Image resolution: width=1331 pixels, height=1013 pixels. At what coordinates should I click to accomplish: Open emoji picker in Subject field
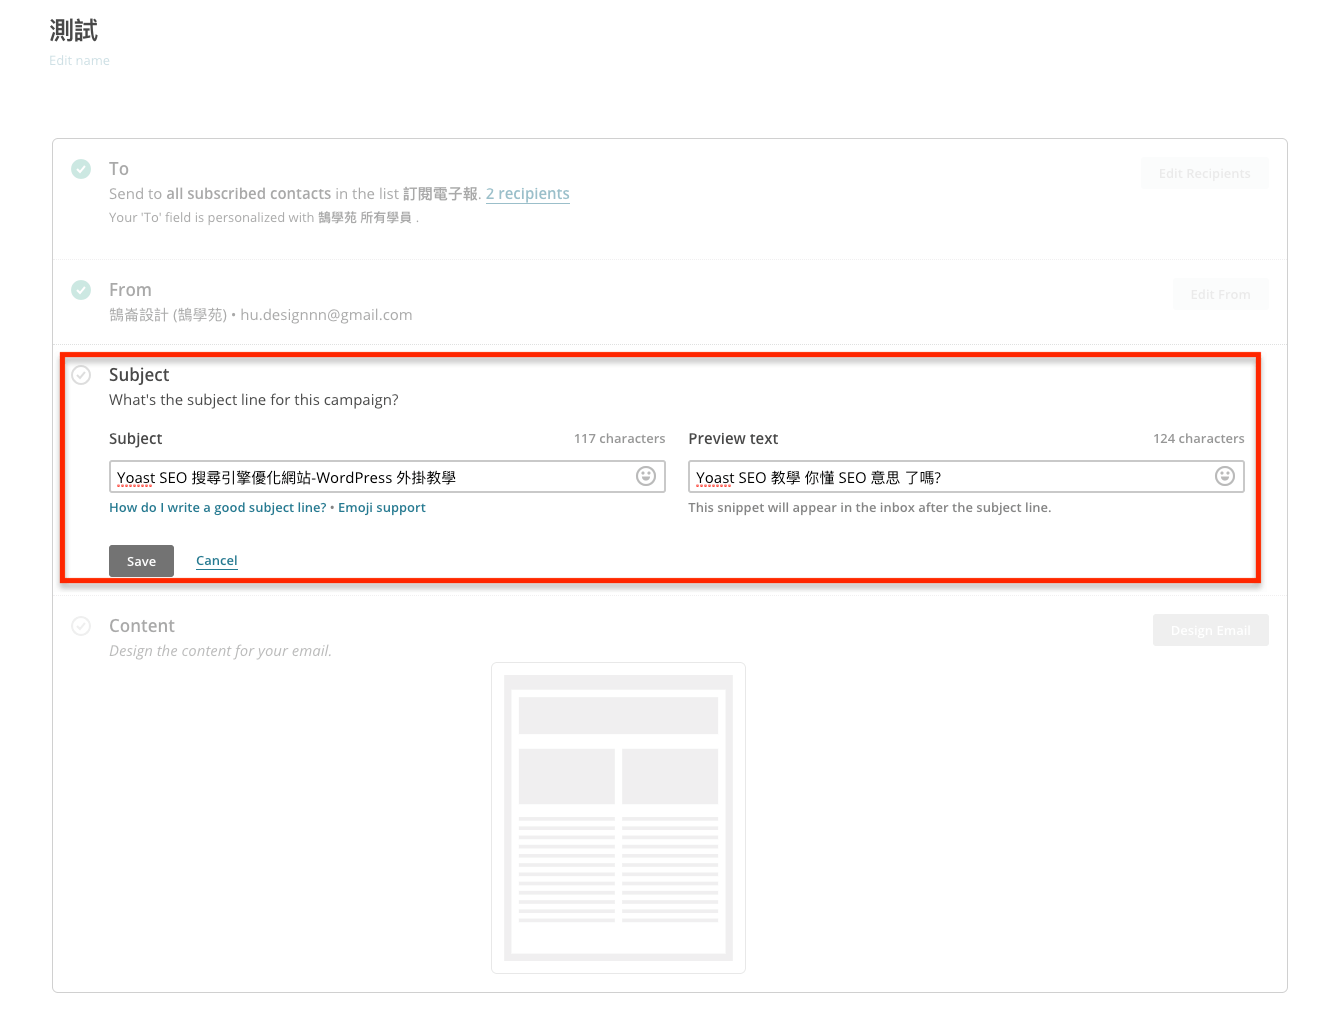pos(646,476)
